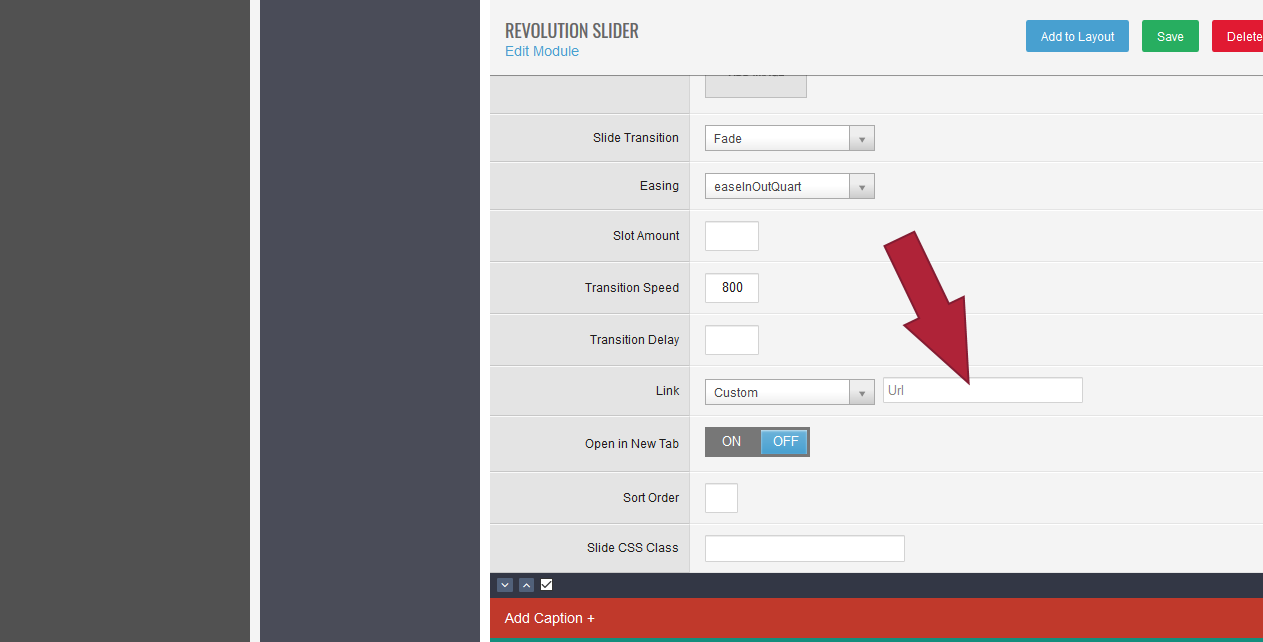Click the move slide down chevron icon
Viewport: 1263px width, 642px height.
click(x=505, y=585)
